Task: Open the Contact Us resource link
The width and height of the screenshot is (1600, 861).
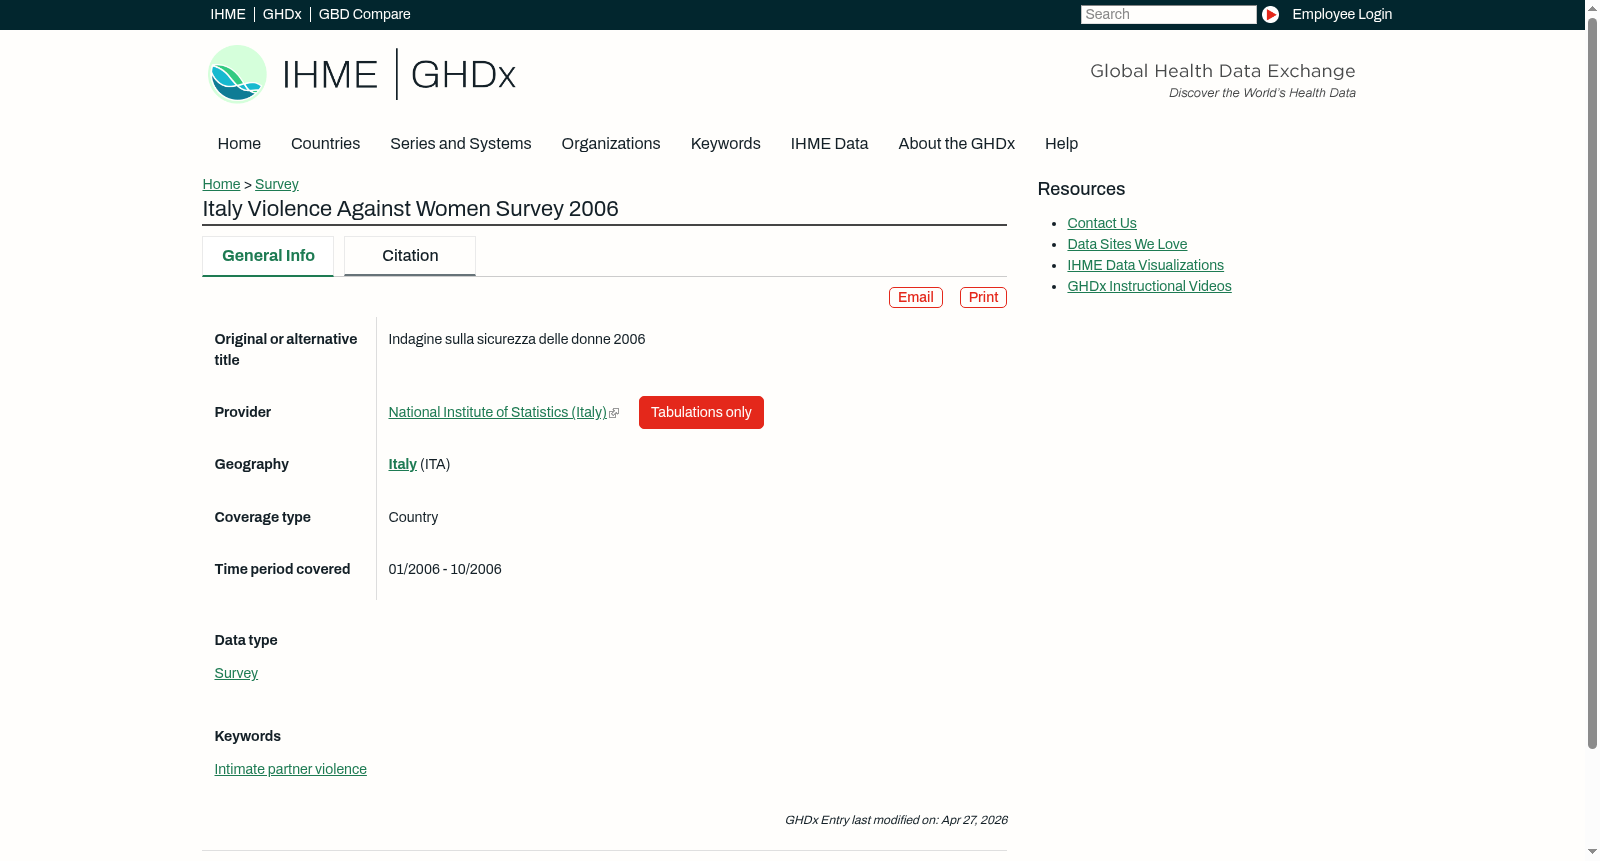Action: pyautogui.click(x=1102, y=223)
